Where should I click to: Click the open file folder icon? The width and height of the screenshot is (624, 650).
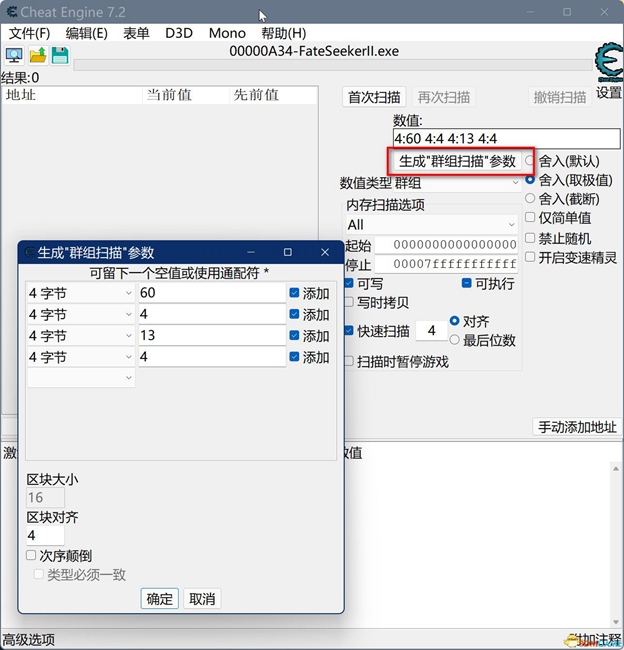pyautogui.click(x=38, y=54)
